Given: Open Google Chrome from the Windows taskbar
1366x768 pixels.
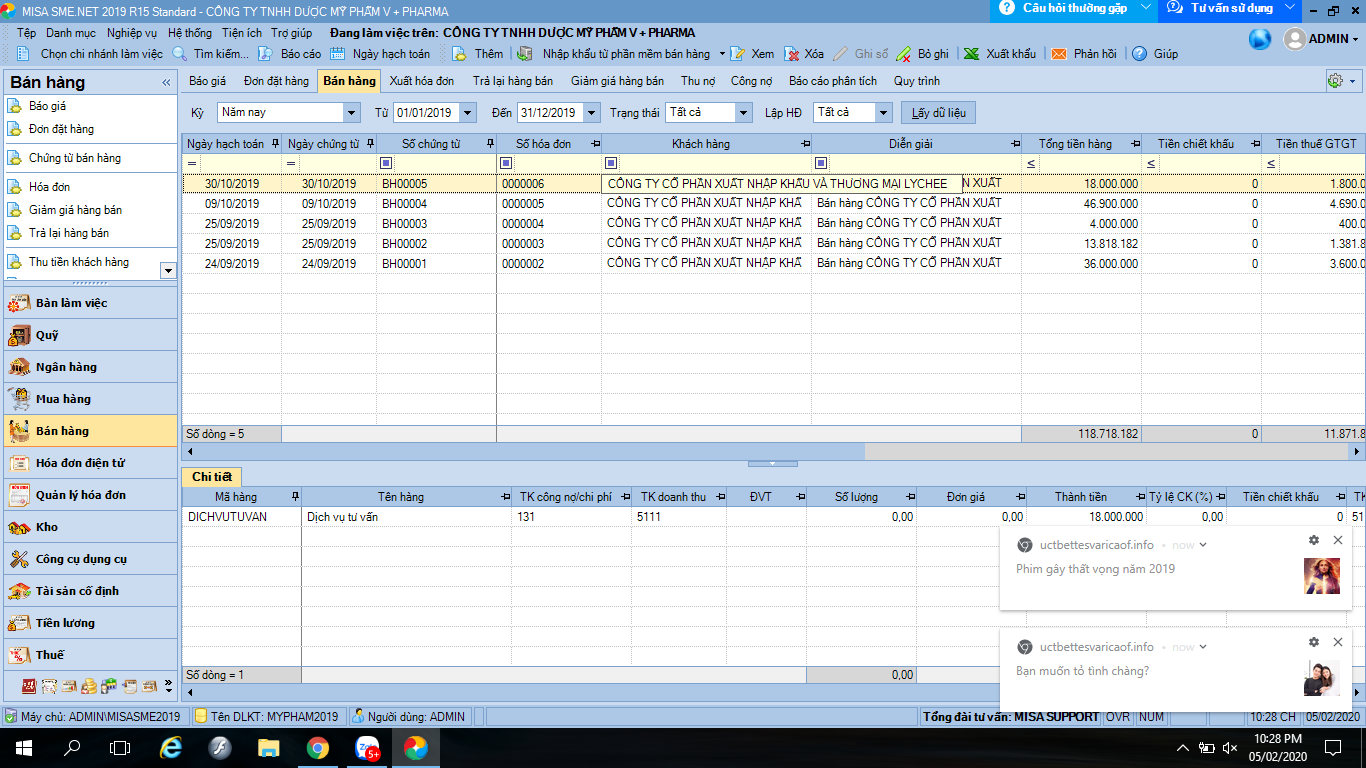Looking at the screenshot, I should 318,747.
